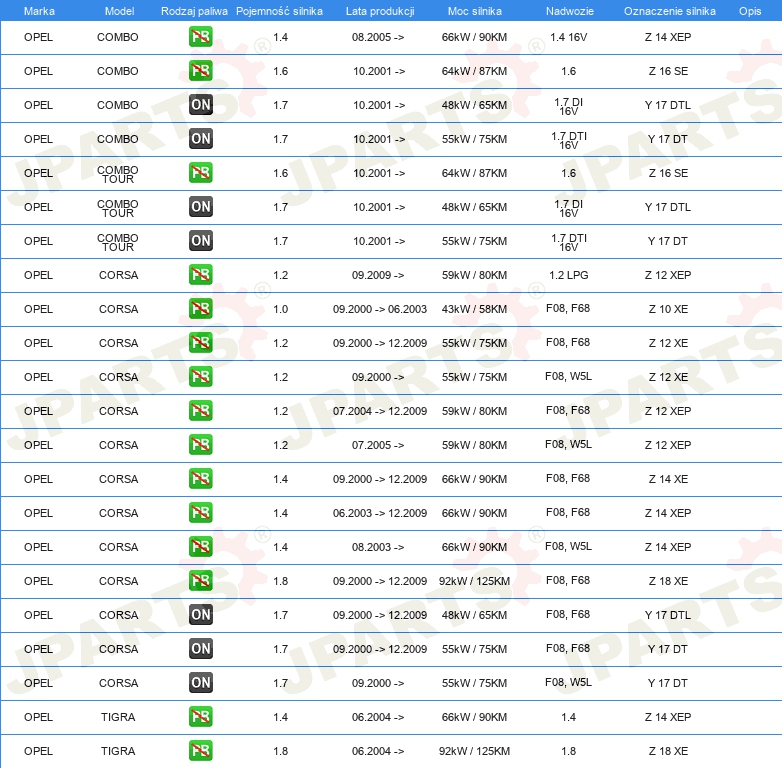
Task: Click petrol icon for Combo Tour Z 16 SE
Action: click(x=200, y=173)
